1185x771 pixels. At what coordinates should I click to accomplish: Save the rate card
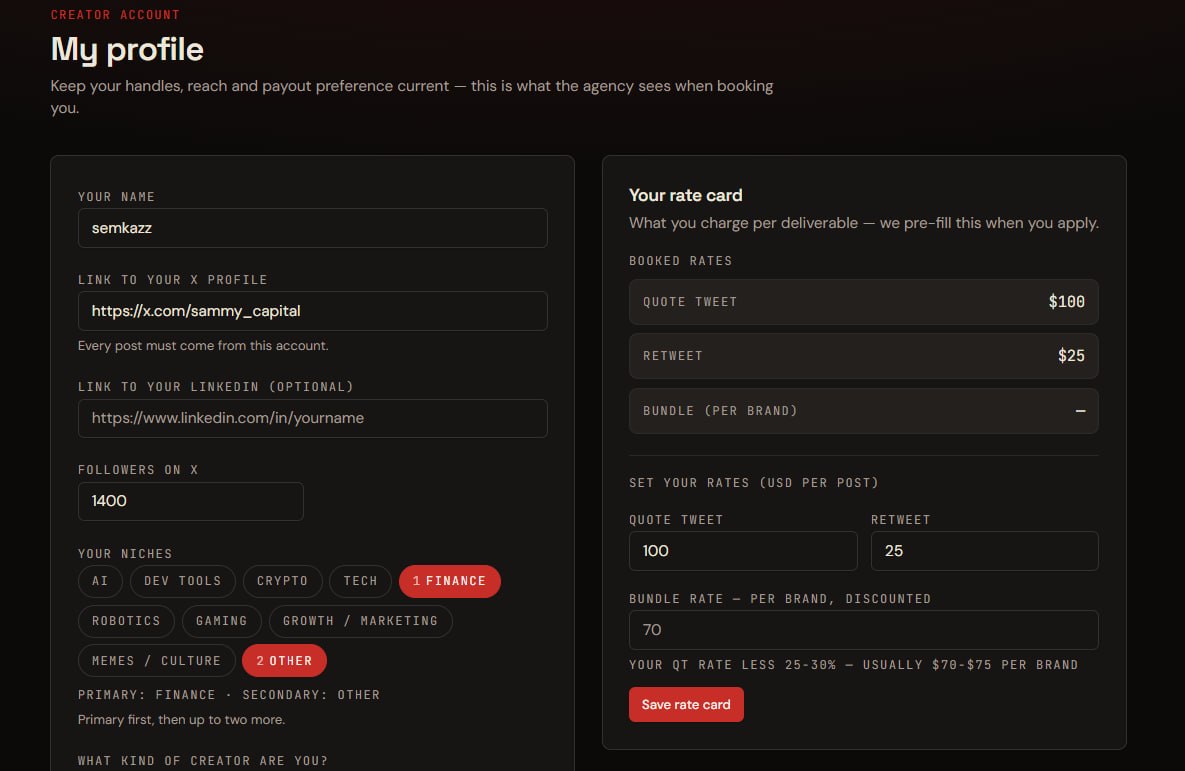click(x=686, y=704)
